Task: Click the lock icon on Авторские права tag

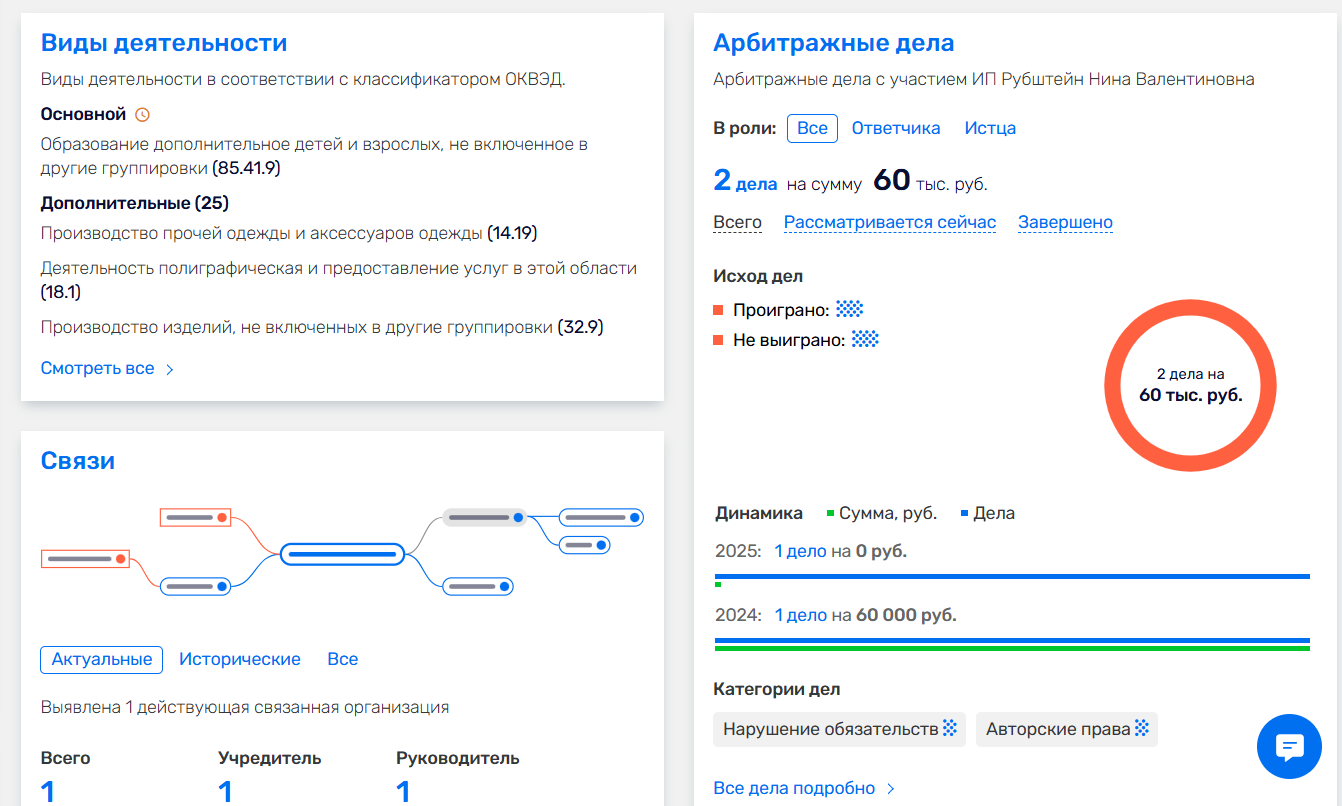Action: point(1141,729)
